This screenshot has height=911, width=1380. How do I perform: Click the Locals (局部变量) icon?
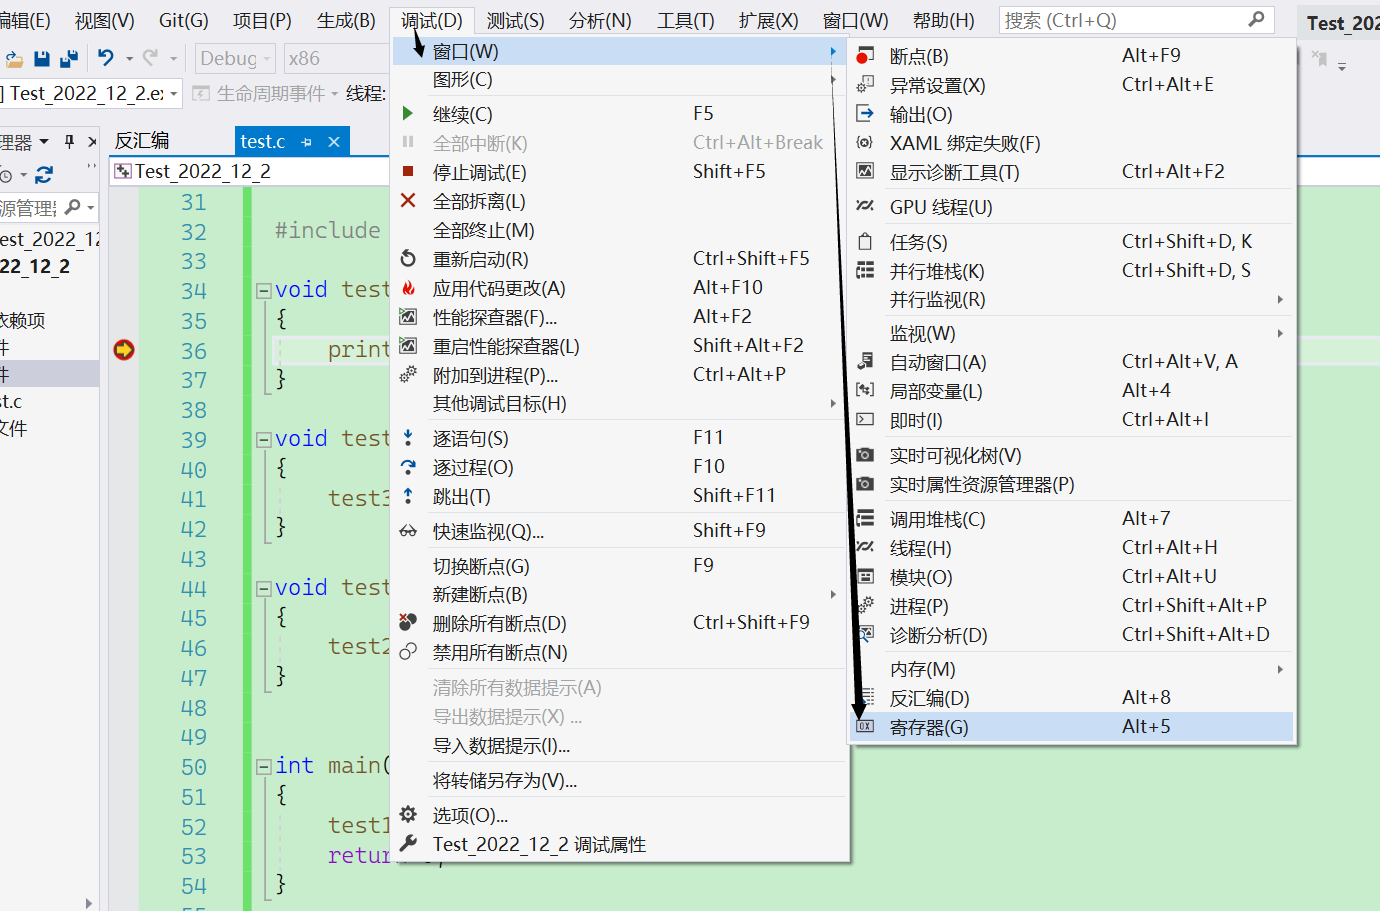click(865, 390)
